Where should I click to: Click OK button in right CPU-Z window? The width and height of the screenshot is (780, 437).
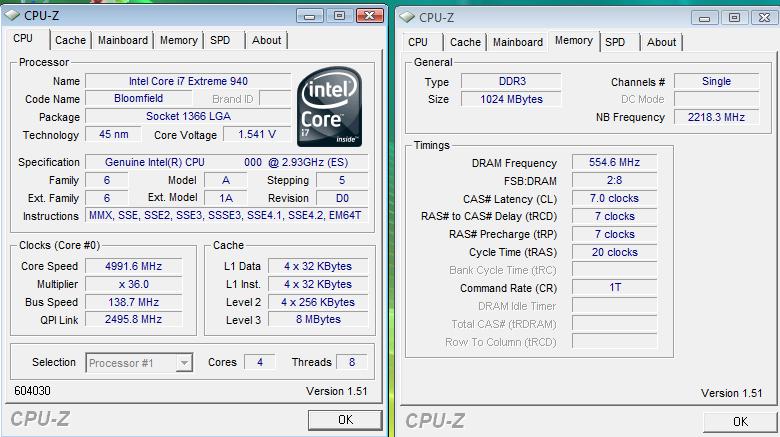740,422
